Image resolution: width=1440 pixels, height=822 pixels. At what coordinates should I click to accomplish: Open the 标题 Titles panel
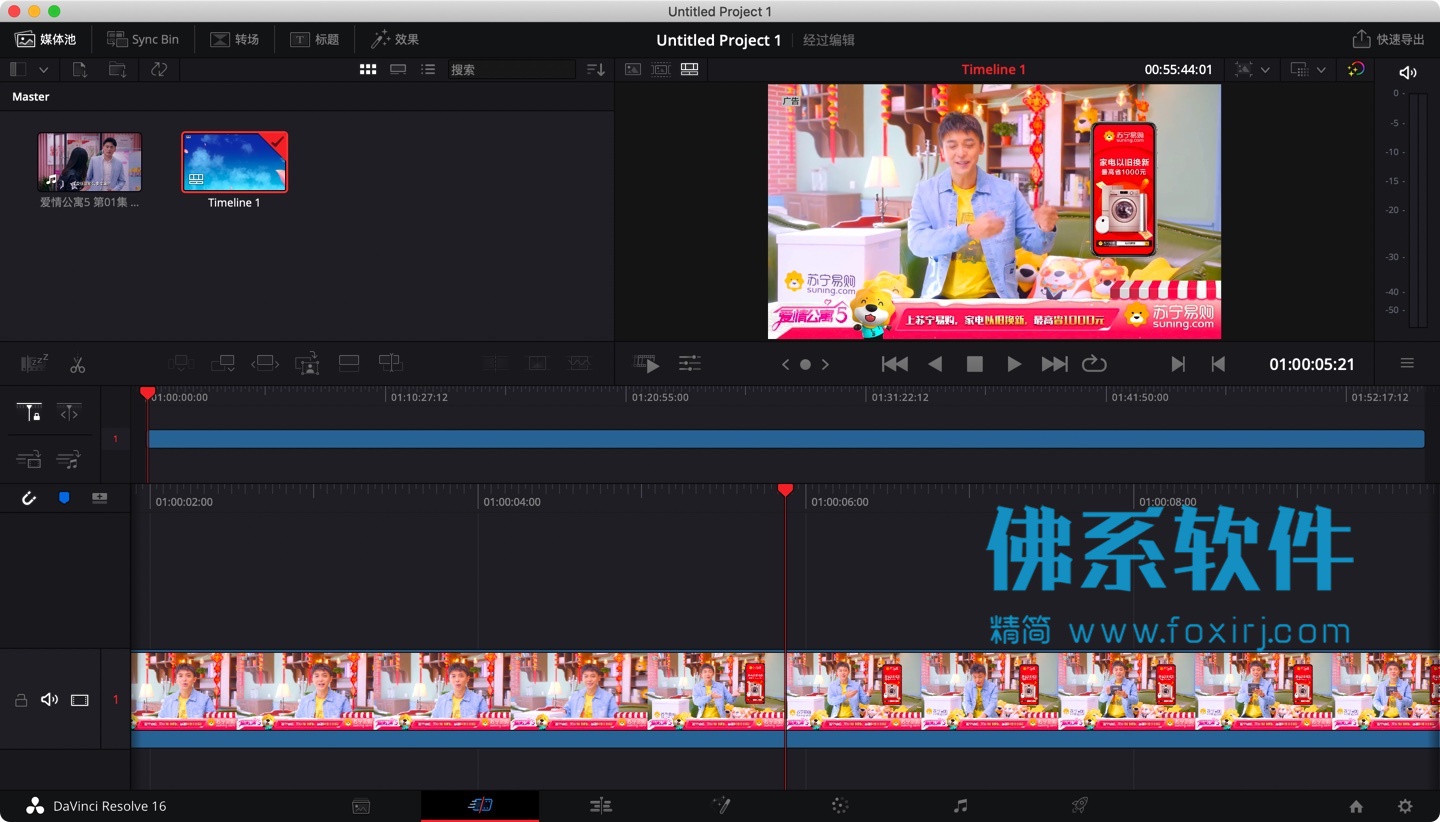click(x=315, y=39)
